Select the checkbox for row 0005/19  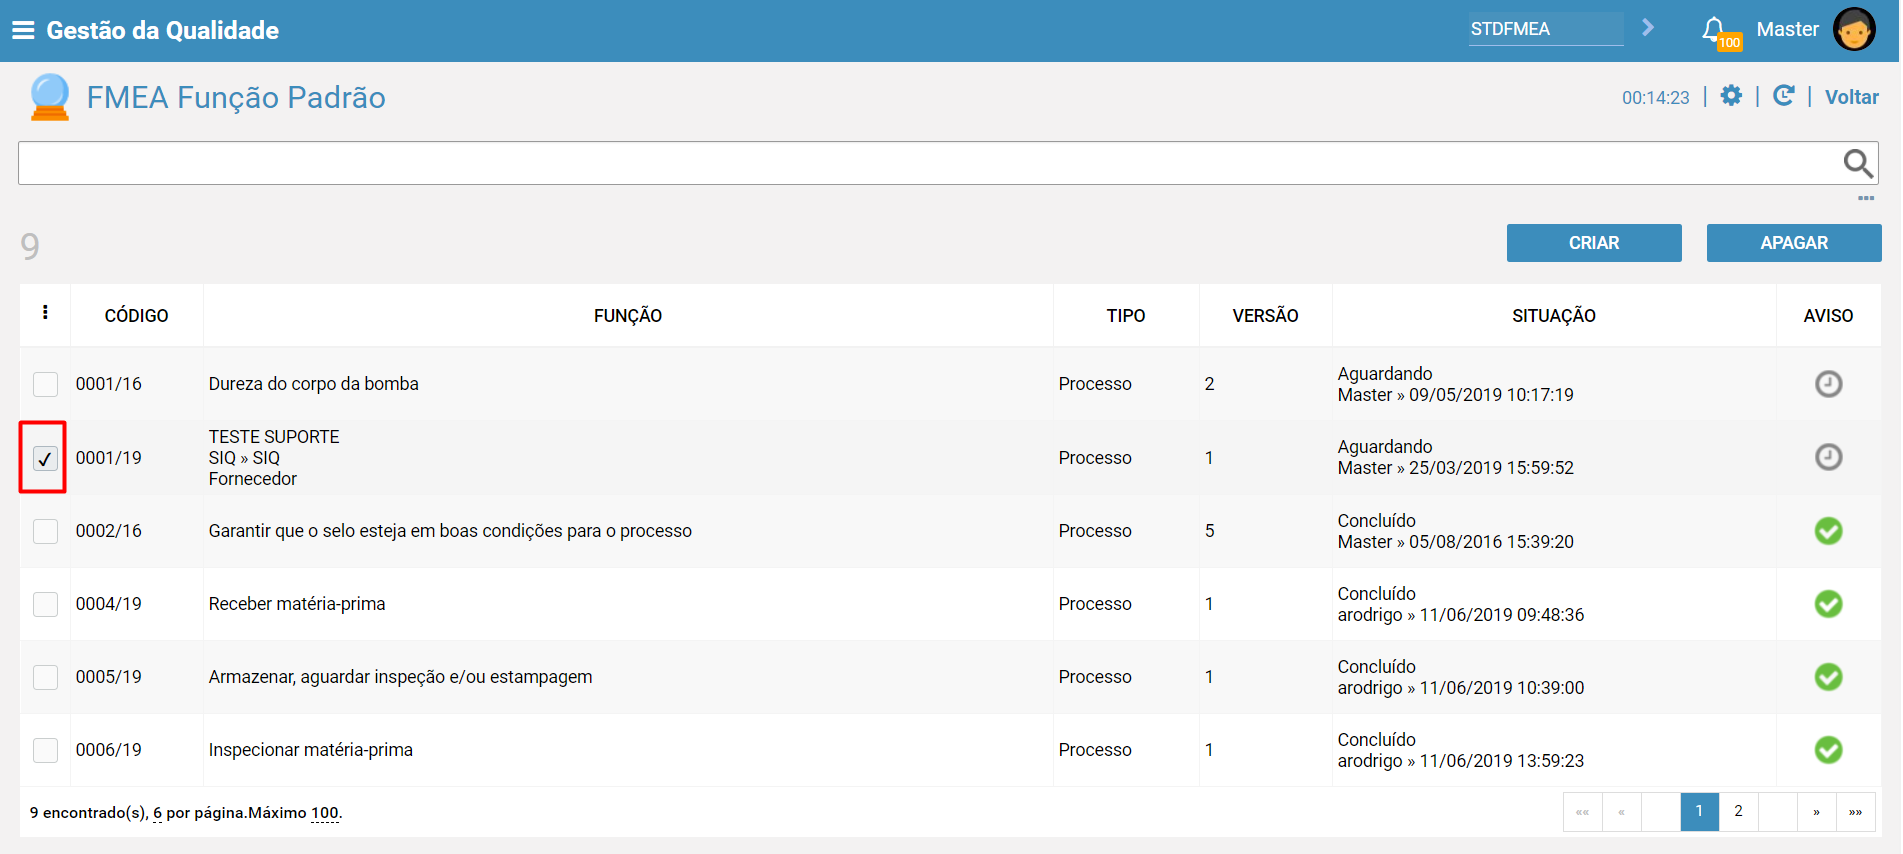45,677
